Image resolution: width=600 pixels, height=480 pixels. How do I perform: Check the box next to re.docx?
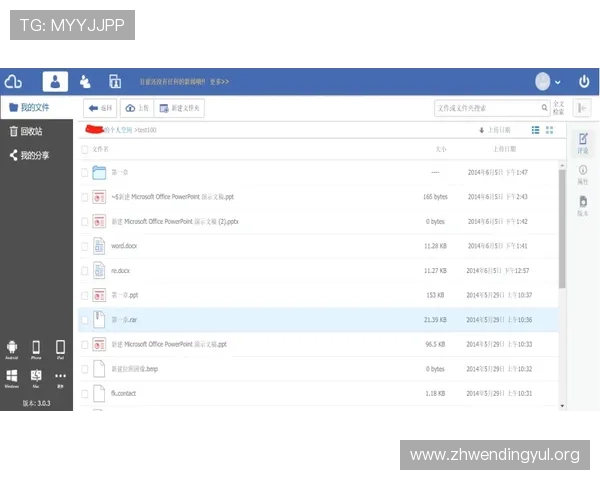coord(85,271)
